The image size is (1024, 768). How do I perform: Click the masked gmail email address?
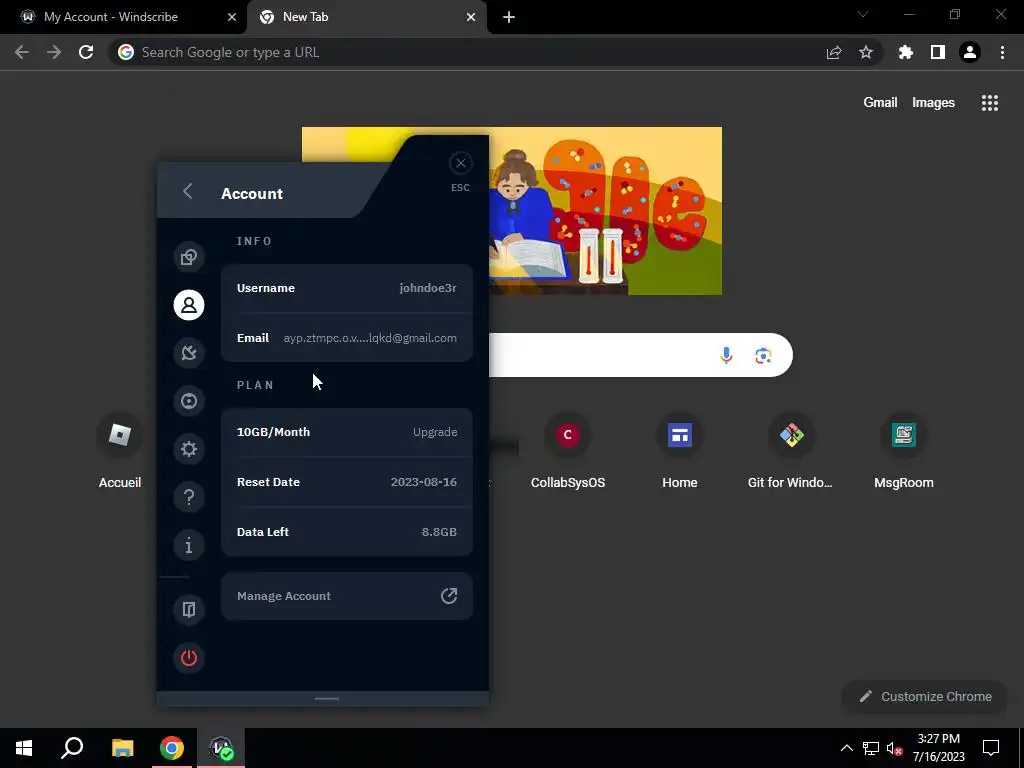(x=370, y=338)
